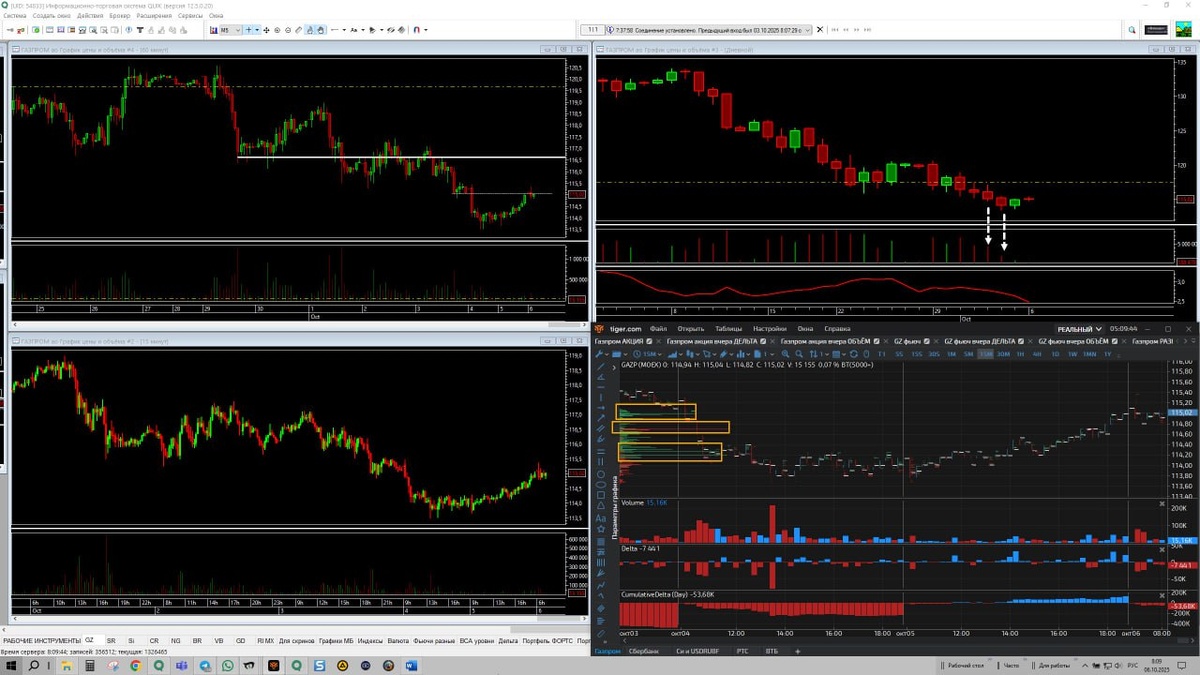Open the crosshair tool dropdown arrow in QUIK
This screenshot has height=675, width=1200.
click(258, 30)
